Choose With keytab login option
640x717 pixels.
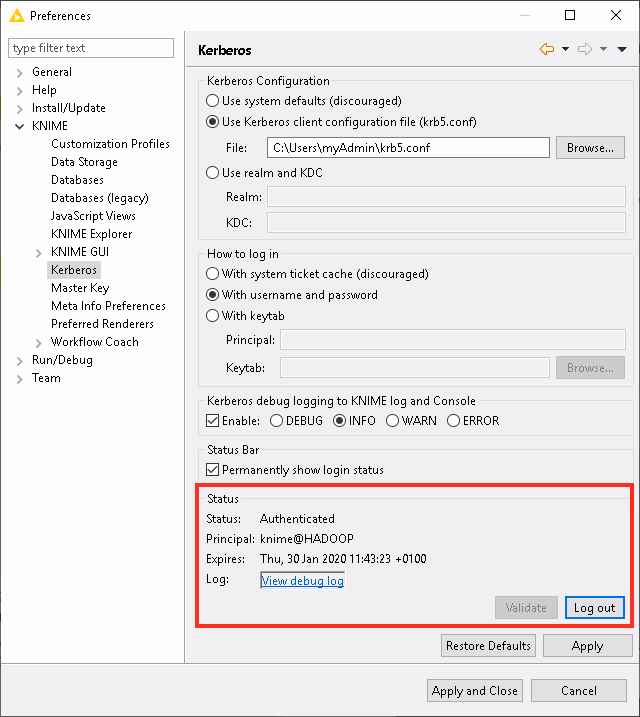click(x=213, y=316)
